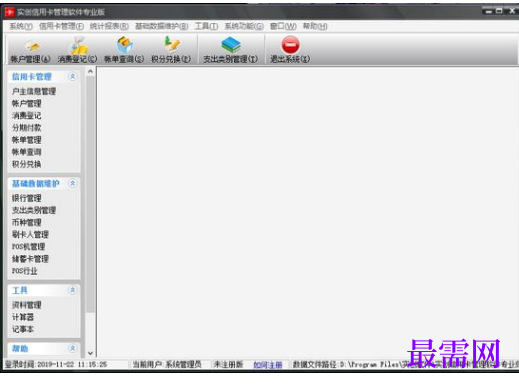Open the 系统(Y) menu

click(21, 26)
